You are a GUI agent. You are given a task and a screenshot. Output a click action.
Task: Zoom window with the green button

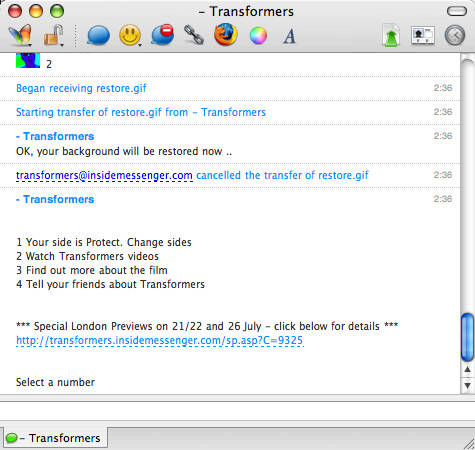pos(57,11)
